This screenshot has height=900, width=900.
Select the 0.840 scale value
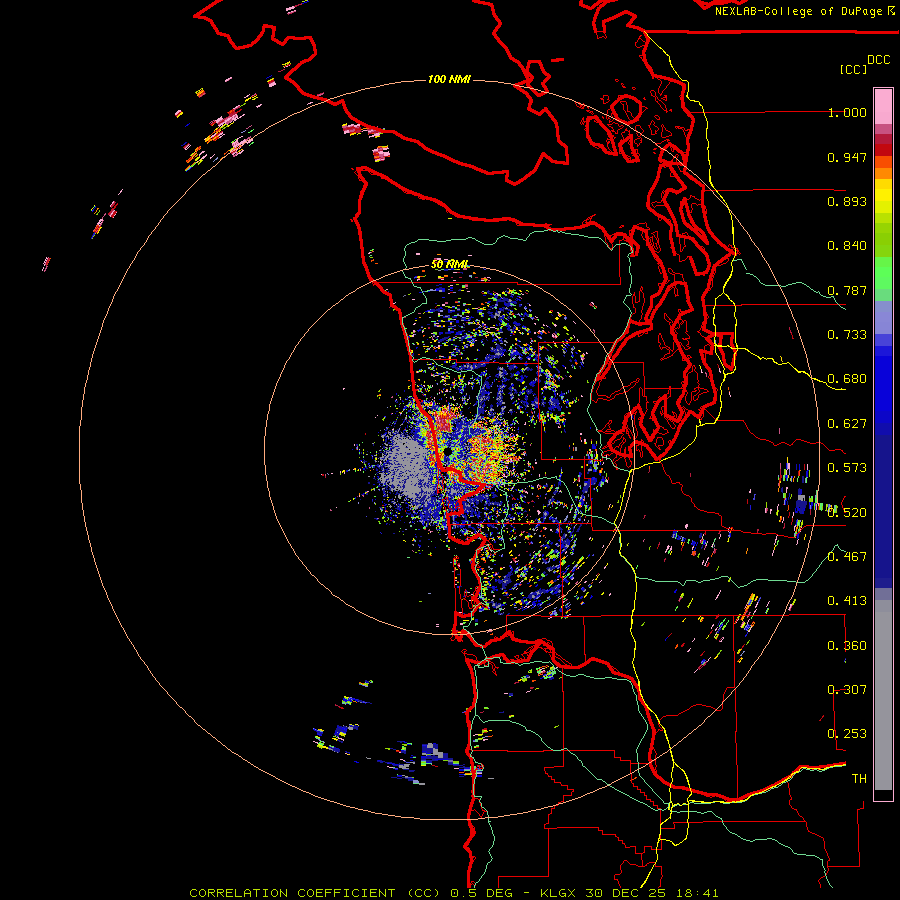coord(847,246)
